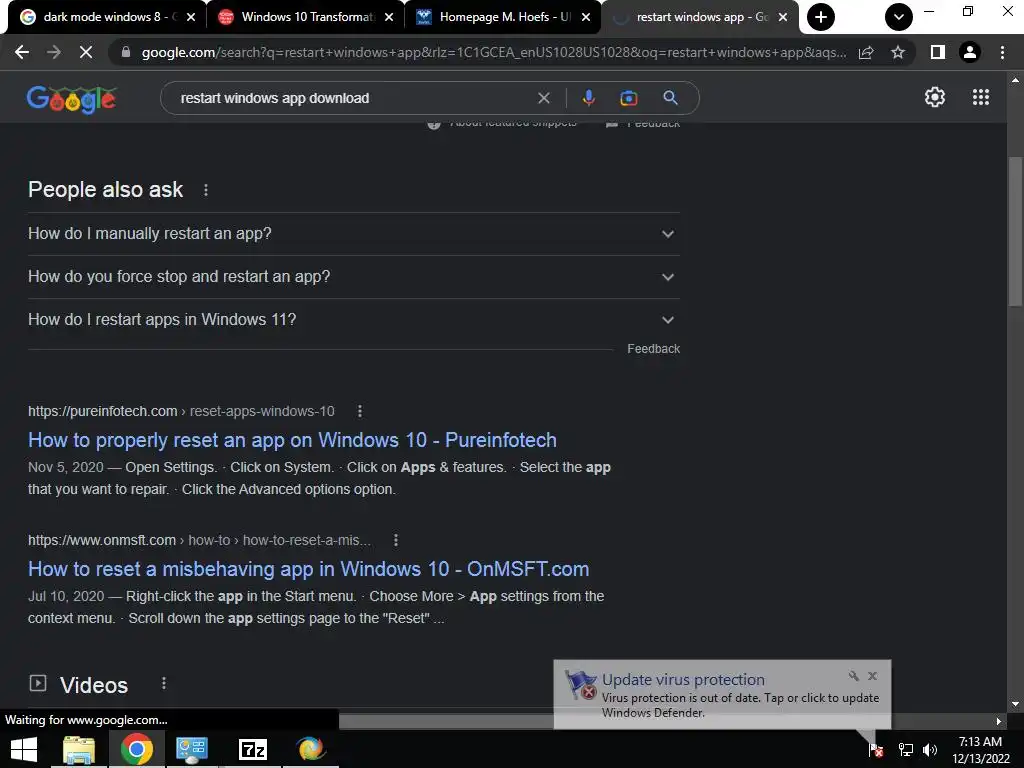
Task: Expand 'How do I manually restart an app?'
Action: click(353, 234)
